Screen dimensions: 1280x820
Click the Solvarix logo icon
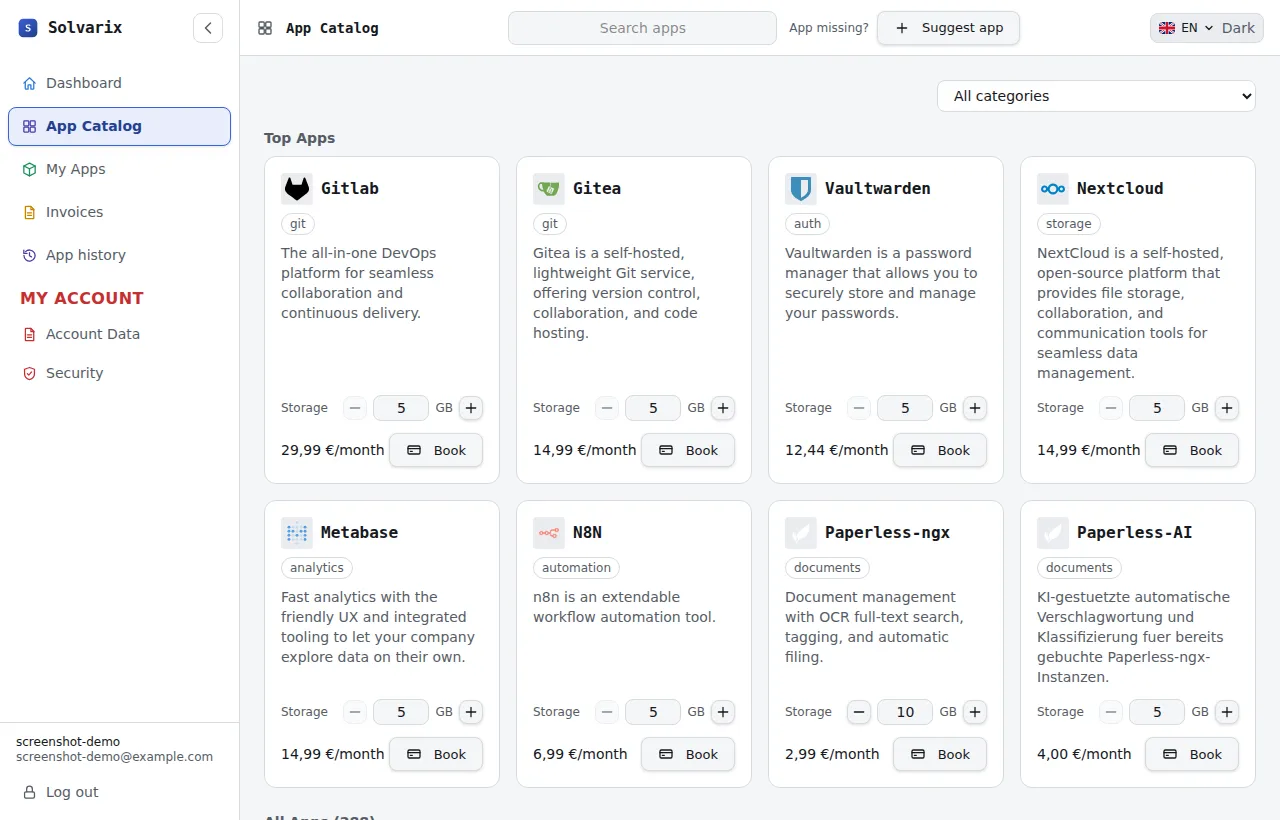point(28,28)
